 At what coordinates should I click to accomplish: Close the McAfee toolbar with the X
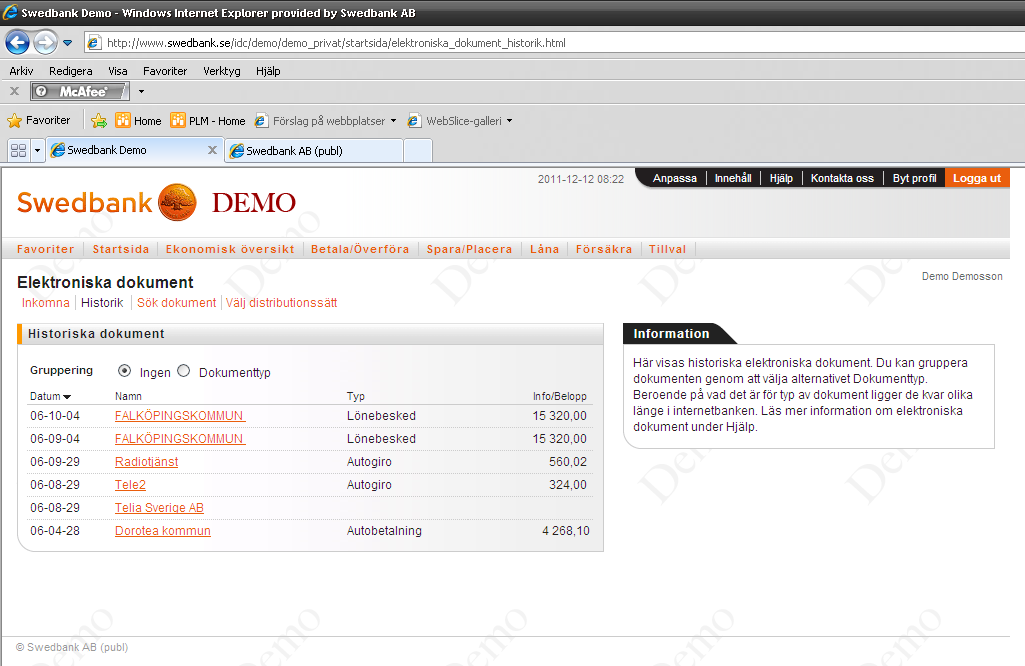click(14, 92)
